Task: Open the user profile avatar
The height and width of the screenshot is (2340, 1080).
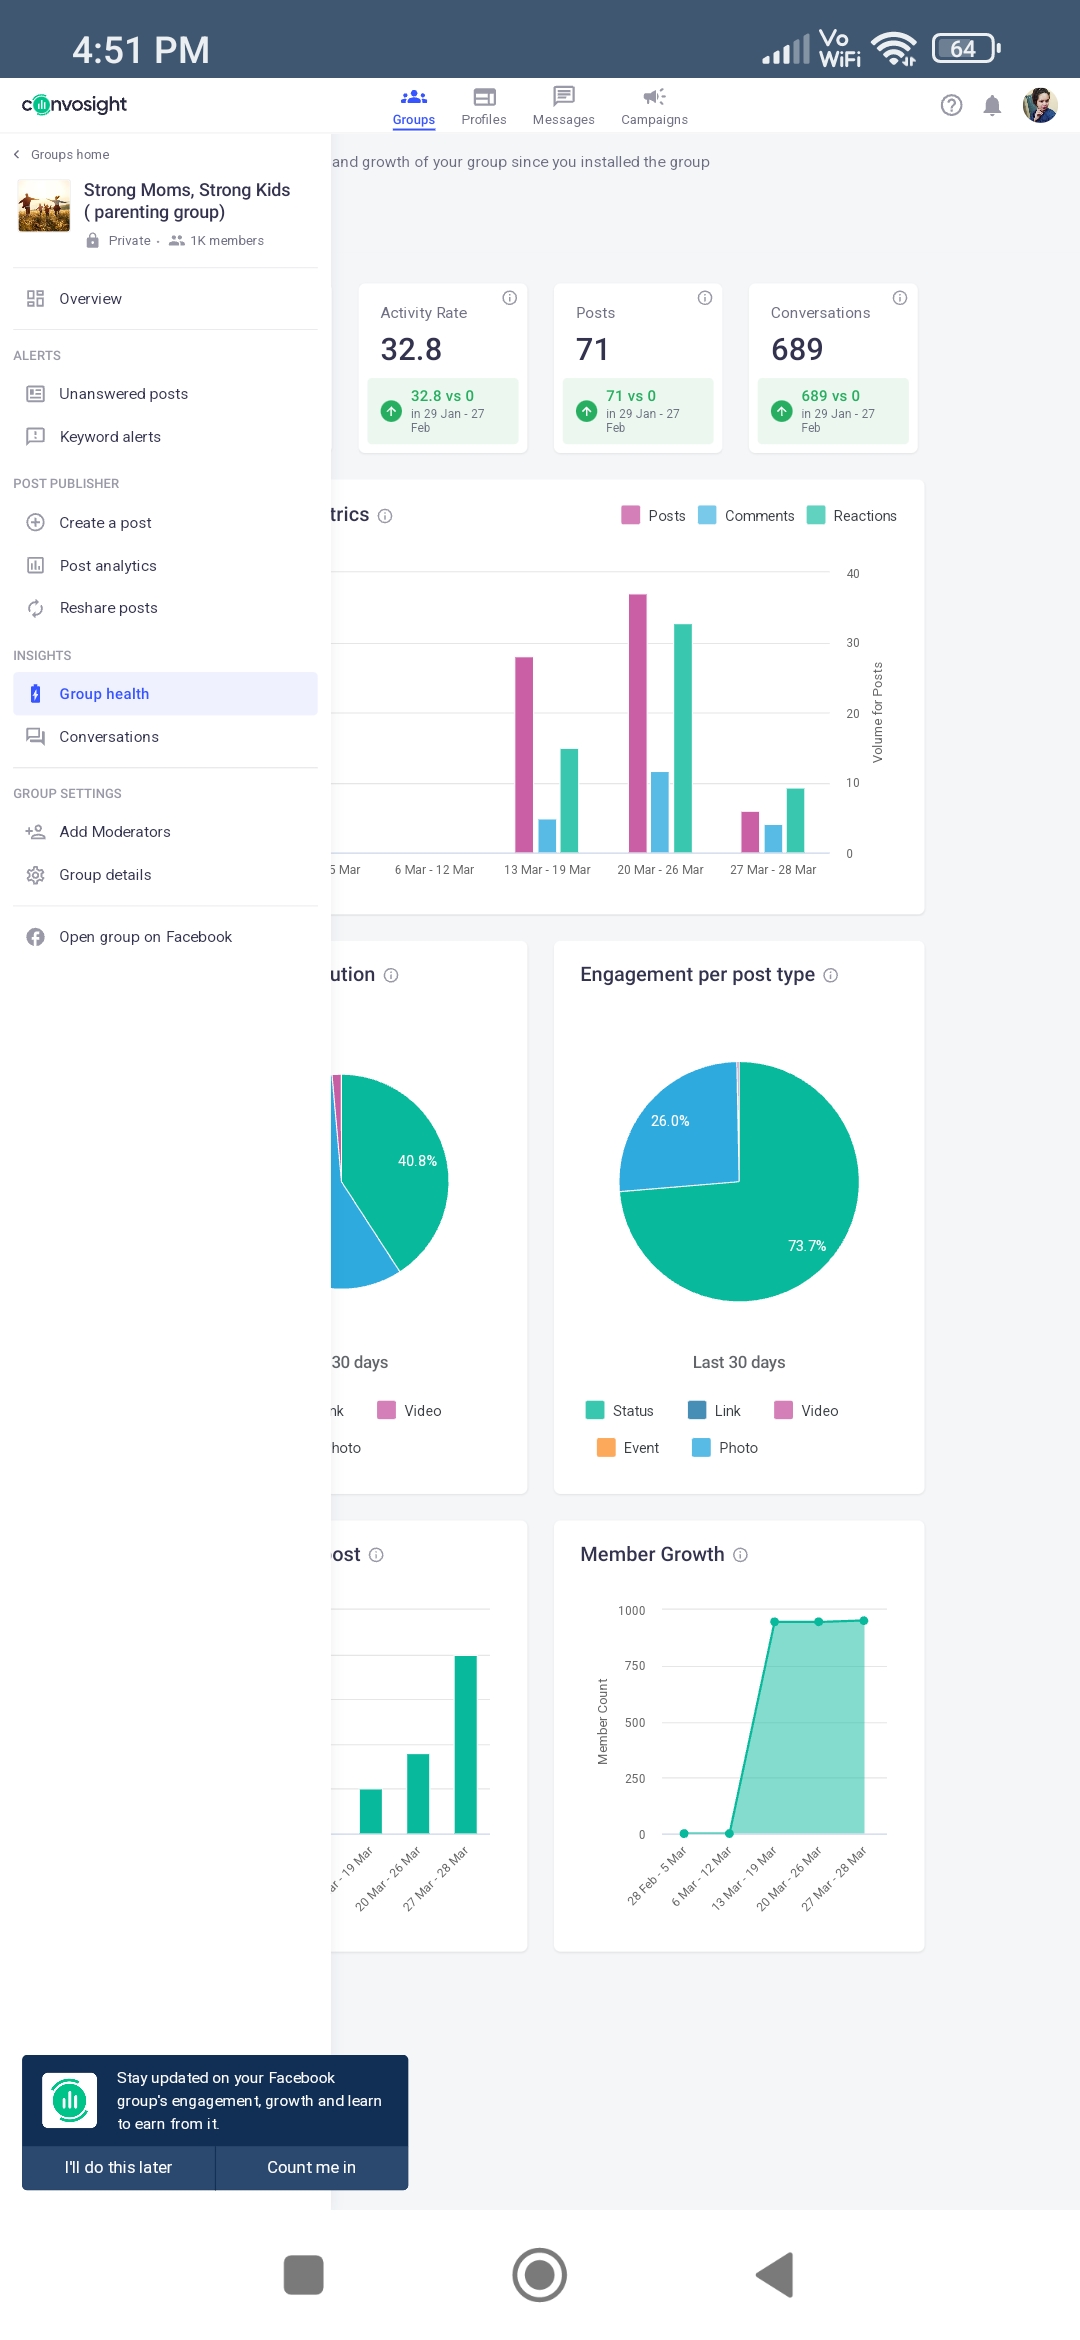Action: pyautogui.click(x=1040, y=105)
